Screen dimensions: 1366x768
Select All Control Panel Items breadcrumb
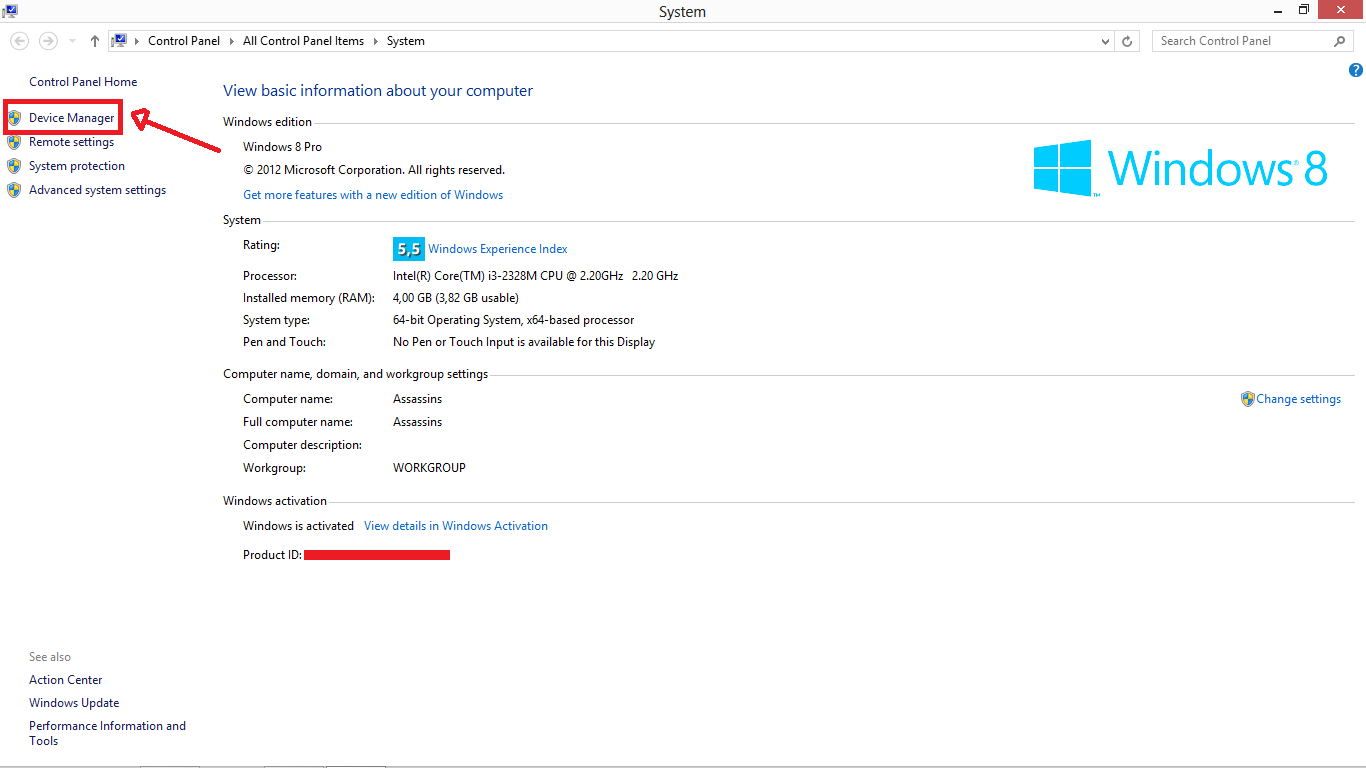coord(303,41)
